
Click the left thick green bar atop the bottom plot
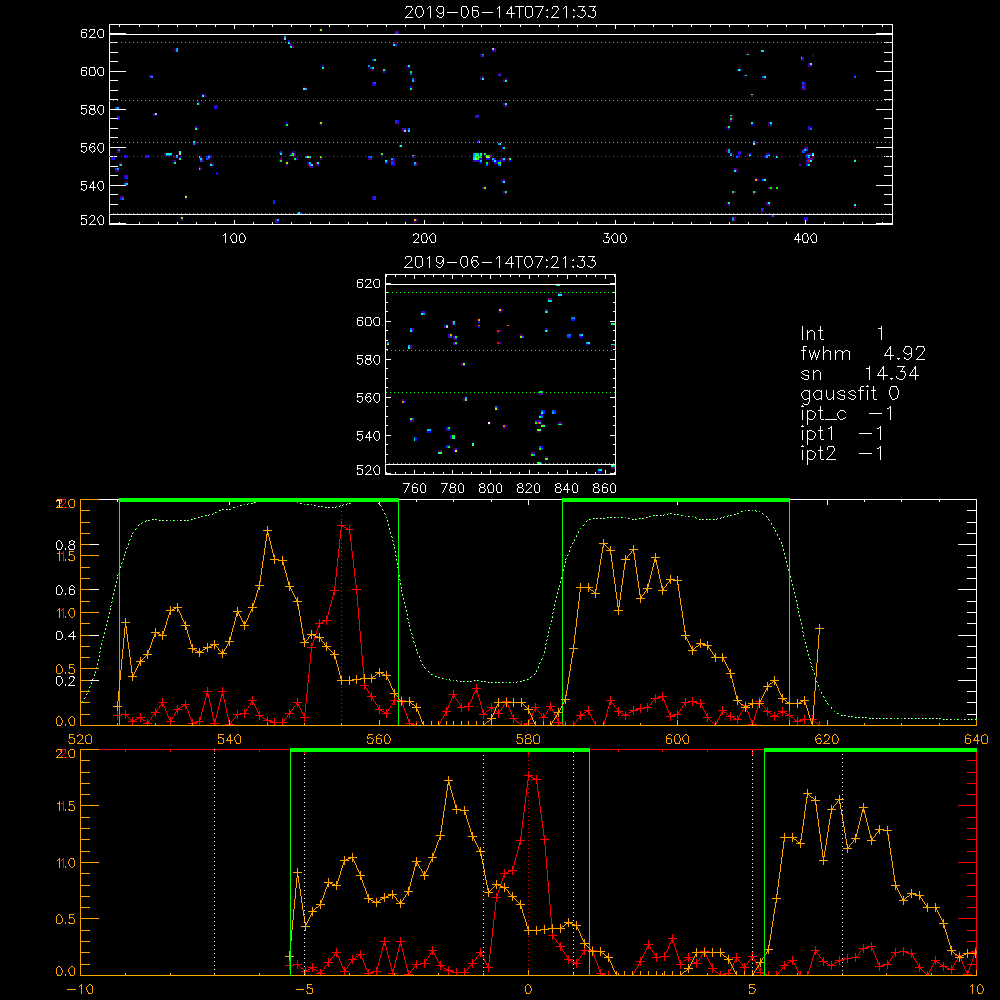439,750
